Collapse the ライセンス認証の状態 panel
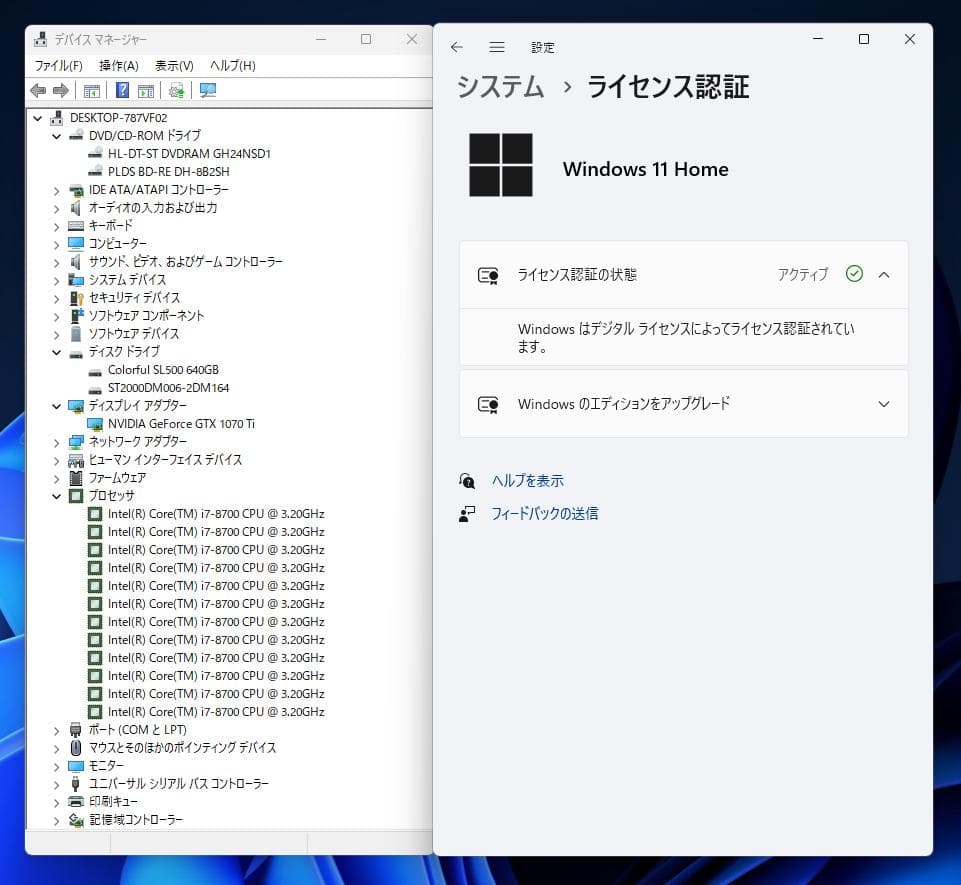 tap(883, 274)
